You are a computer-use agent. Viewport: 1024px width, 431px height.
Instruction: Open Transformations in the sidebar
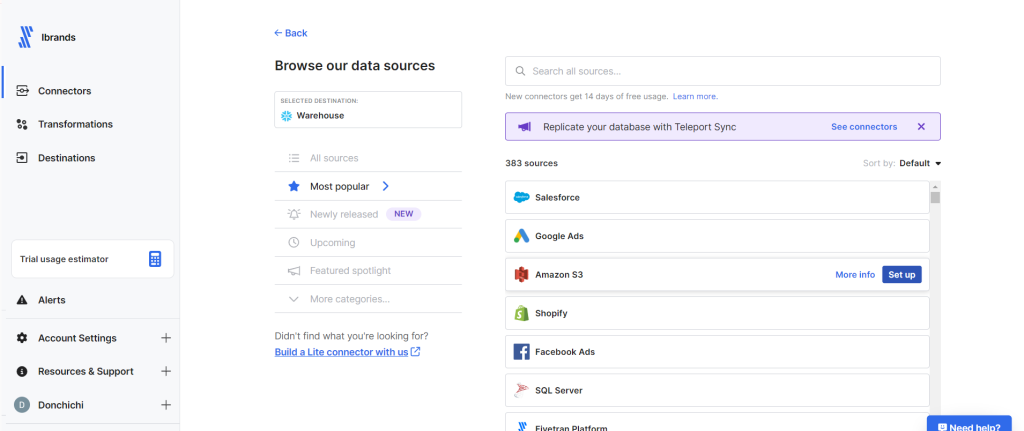tap(75, 124)
